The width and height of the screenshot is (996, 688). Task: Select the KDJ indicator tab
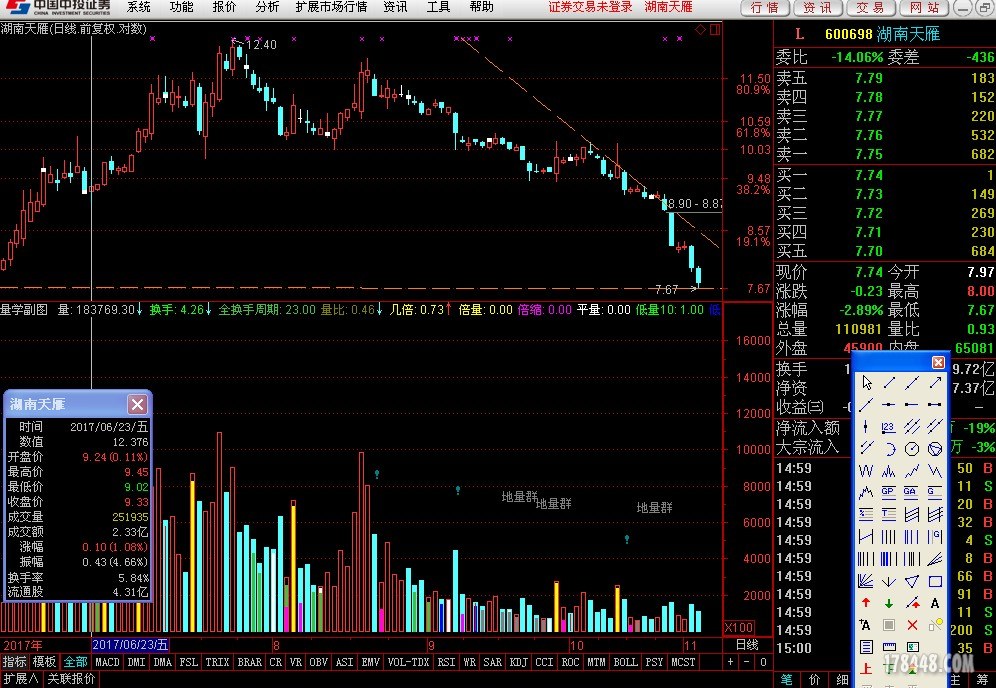coord(518,662)
